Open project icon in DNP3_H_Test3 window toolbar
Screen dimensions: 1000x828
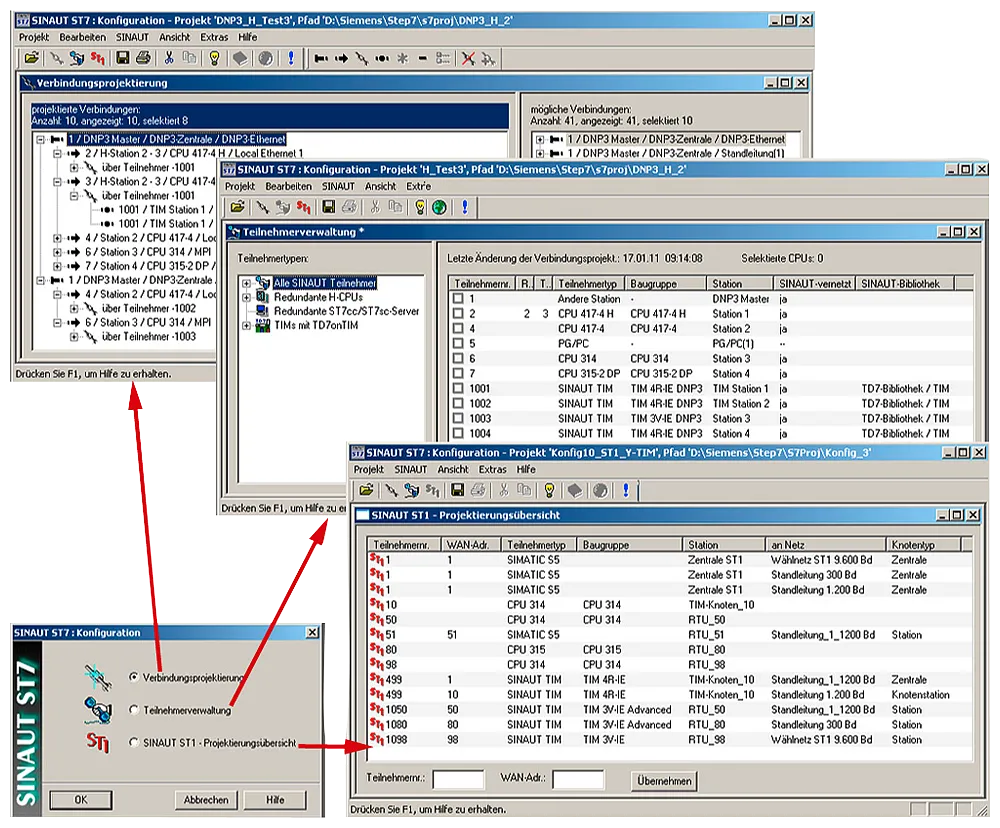click(x=31, y=59)
